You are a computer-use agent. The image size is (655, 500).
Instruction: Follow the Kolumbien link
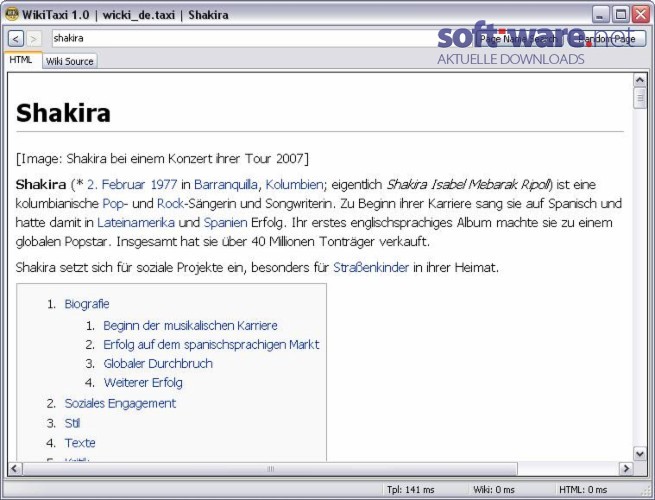294,184
